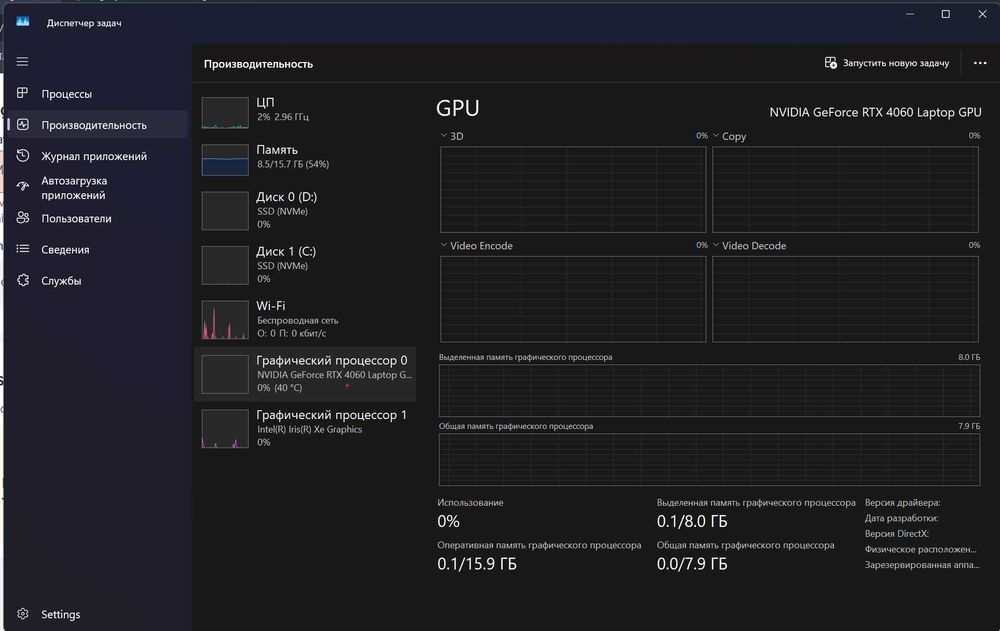Screen dimensions: 1000x631
Task: Open Сведения page icon
Action: (22, 250)
